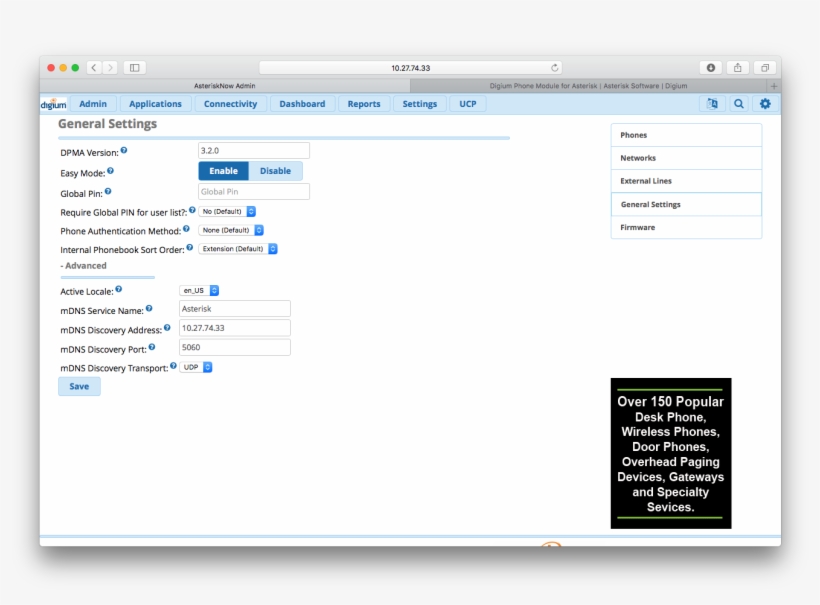Open help for mDNS Service Name
The image size is (820, 605).
(150, 309)
